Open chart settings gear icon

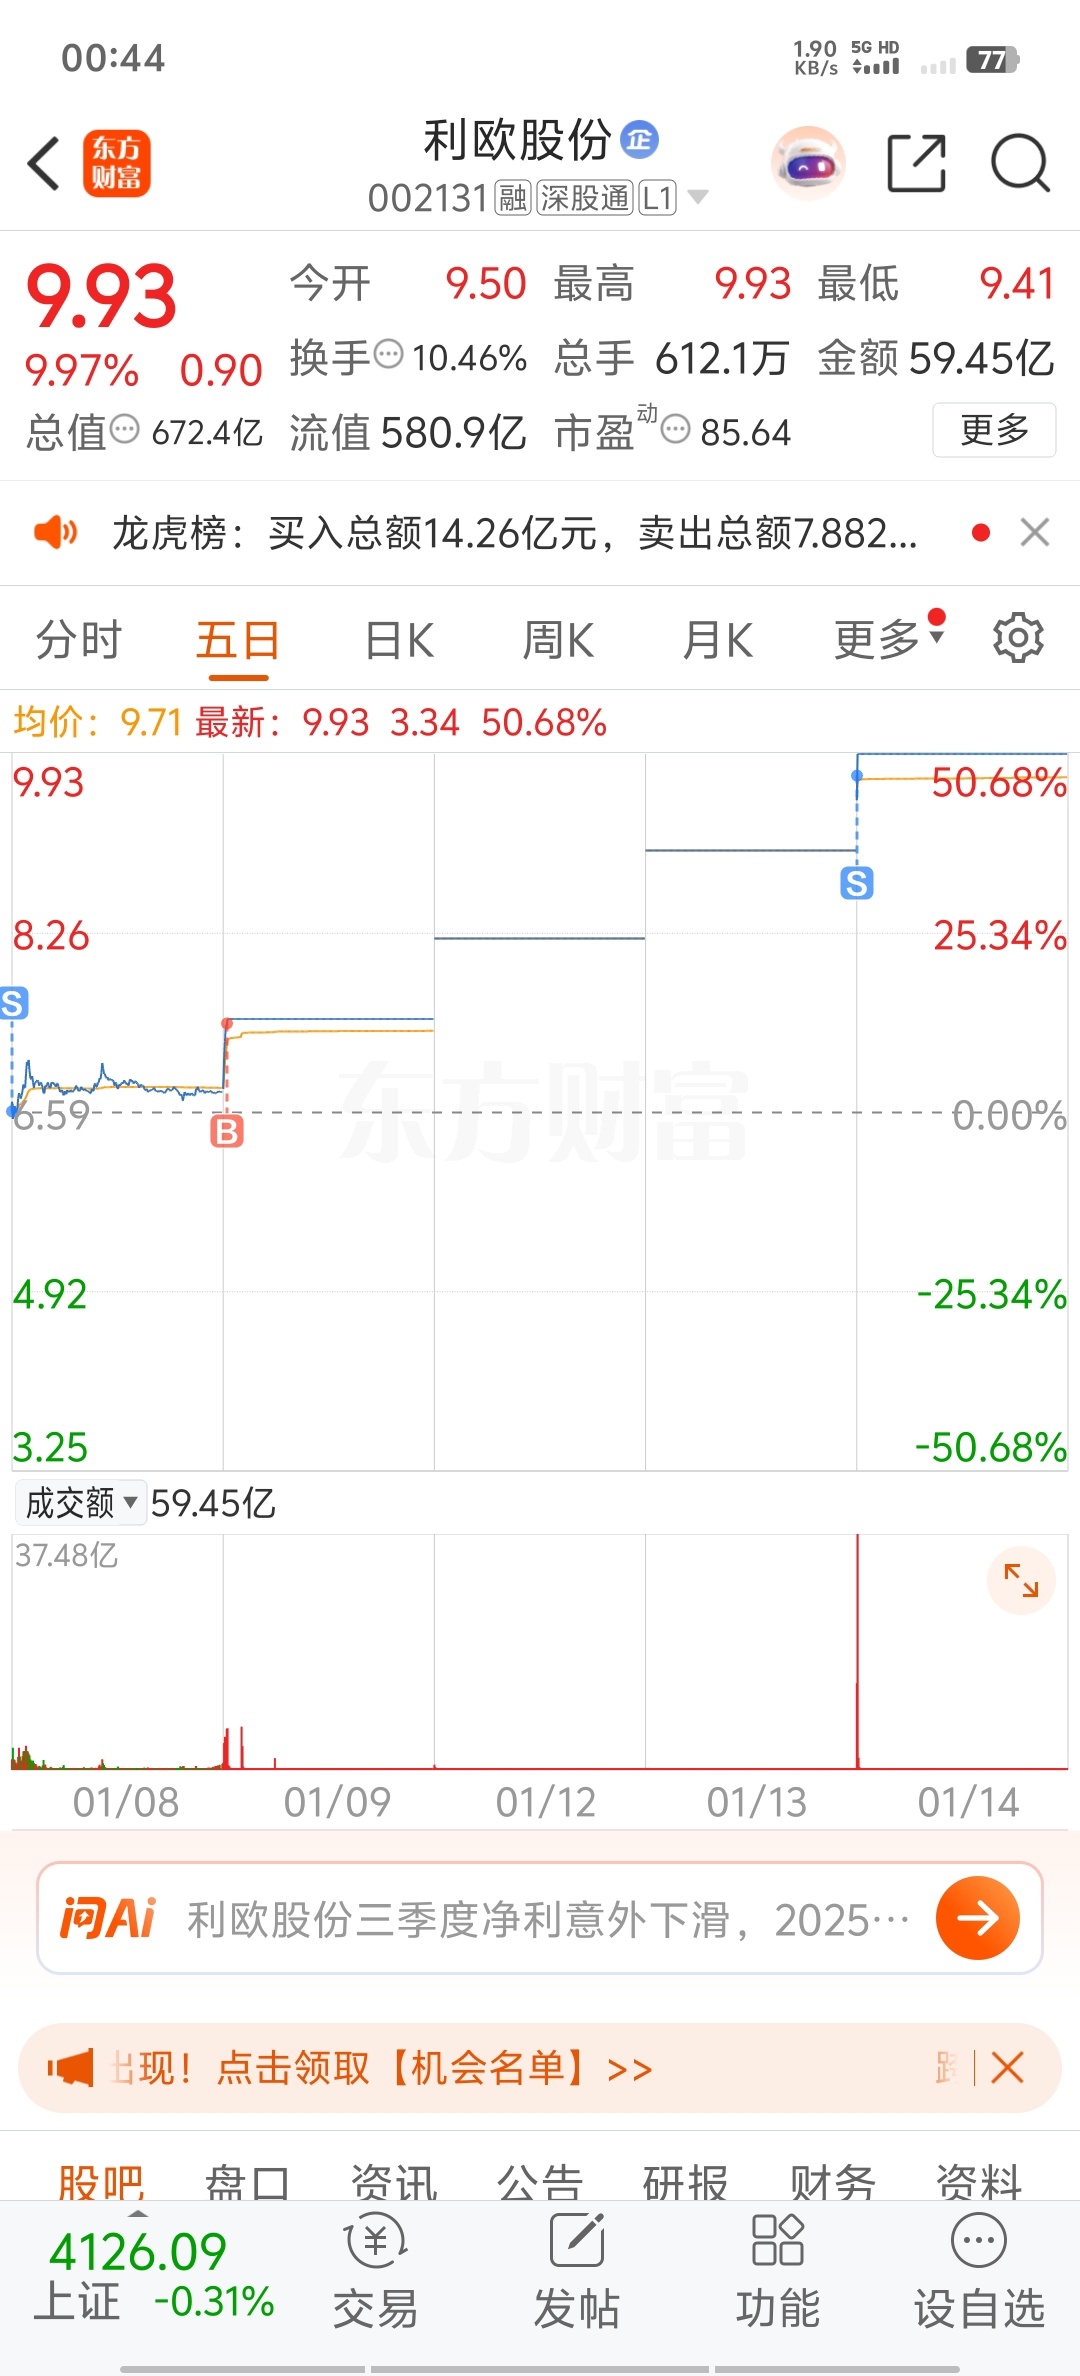pyautogui.click(x=1018, y=638)
